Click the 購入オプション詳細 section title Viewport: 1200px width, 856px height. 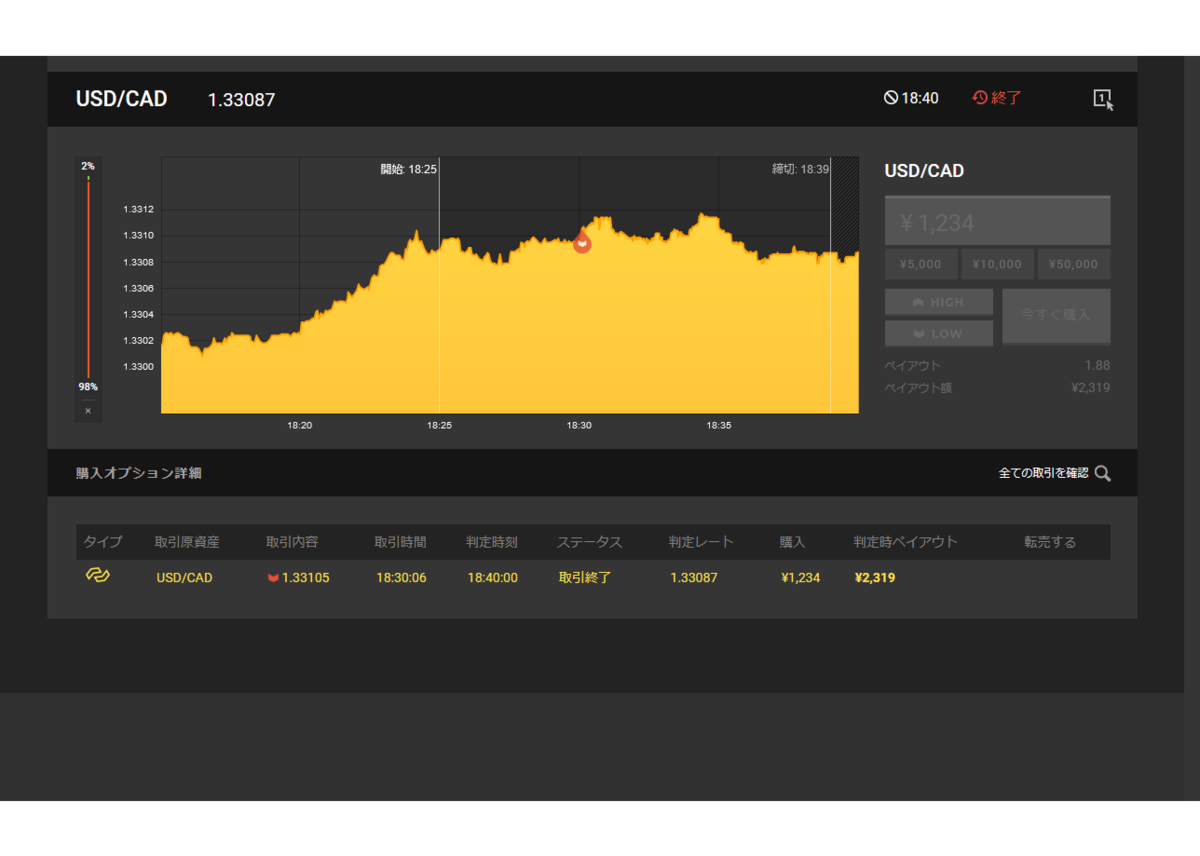(x=139, y=473)
